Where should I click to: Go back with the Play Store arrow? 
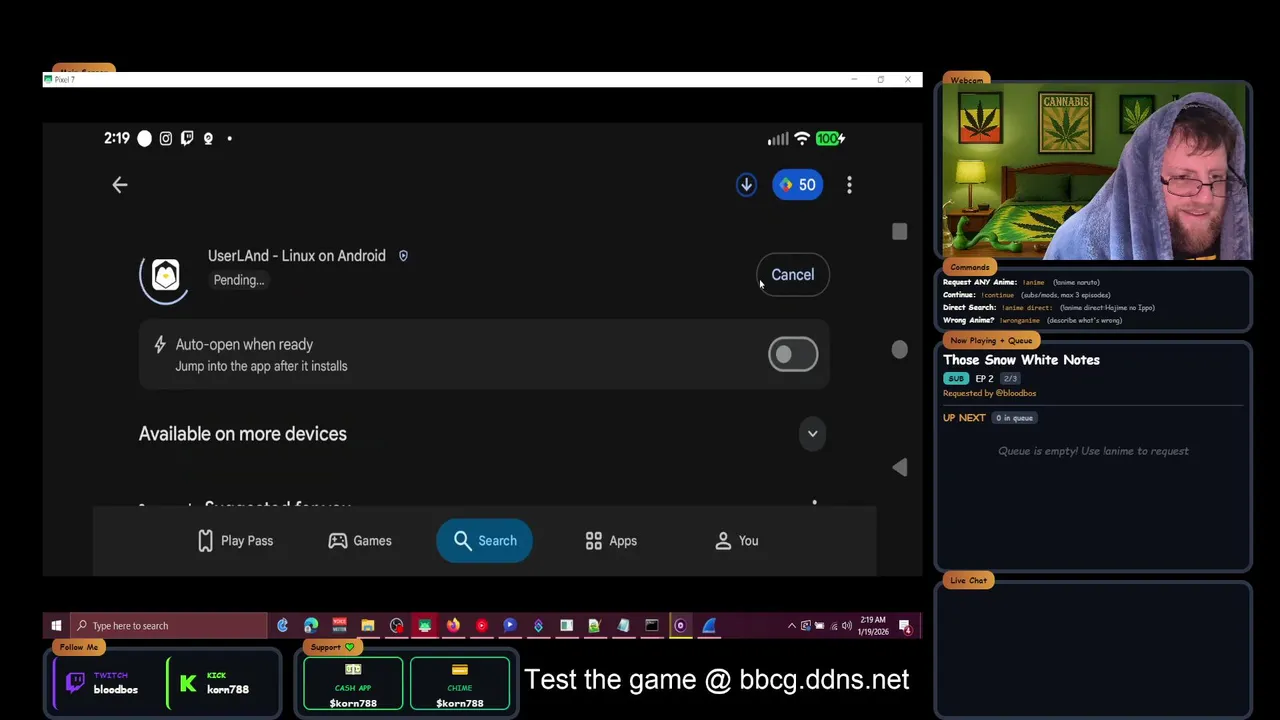tap(119, 184)
